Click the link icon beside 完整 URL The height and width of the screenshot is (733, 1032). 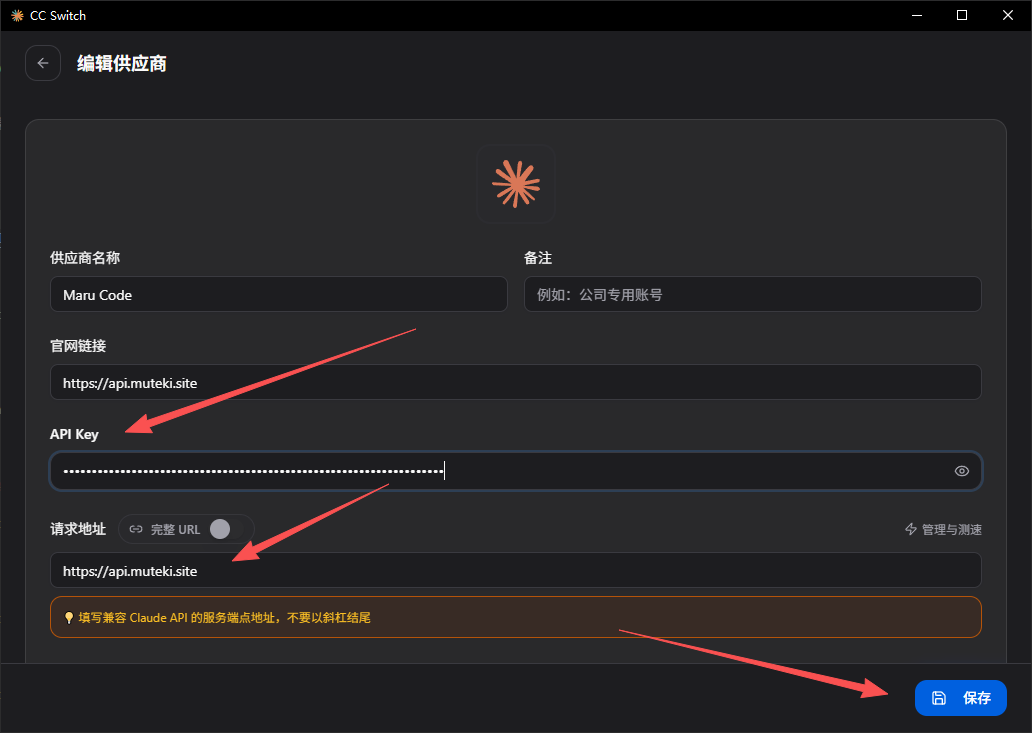click(136, 529)
